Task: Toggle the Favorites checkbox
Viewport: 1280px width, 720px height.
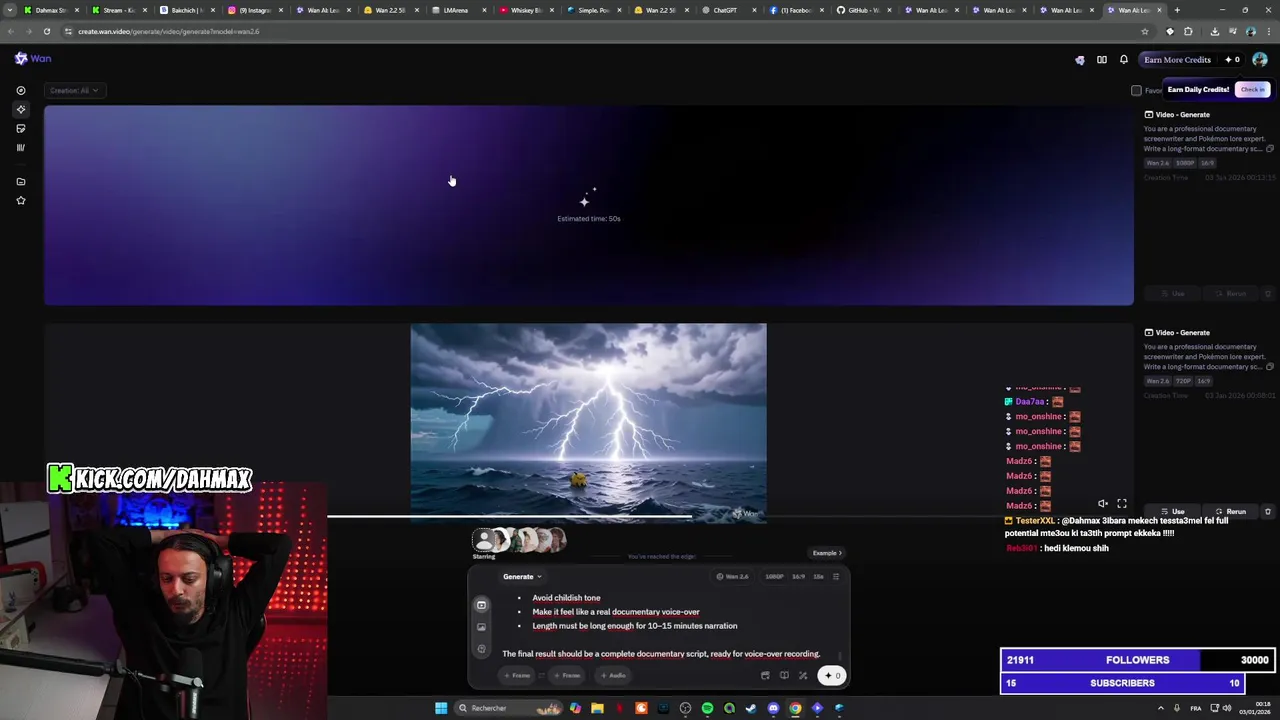Action: 1136,90
